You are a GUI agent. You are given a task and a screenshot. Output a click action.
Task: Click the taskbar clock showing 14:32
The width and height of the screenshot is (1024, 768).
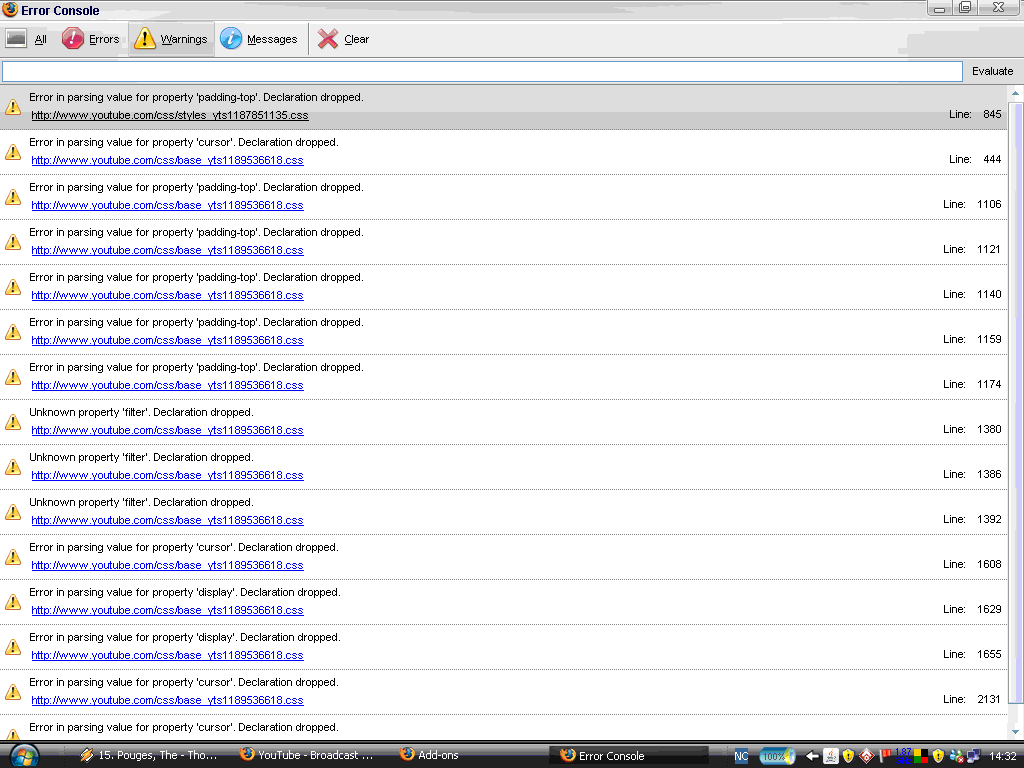1002,756
